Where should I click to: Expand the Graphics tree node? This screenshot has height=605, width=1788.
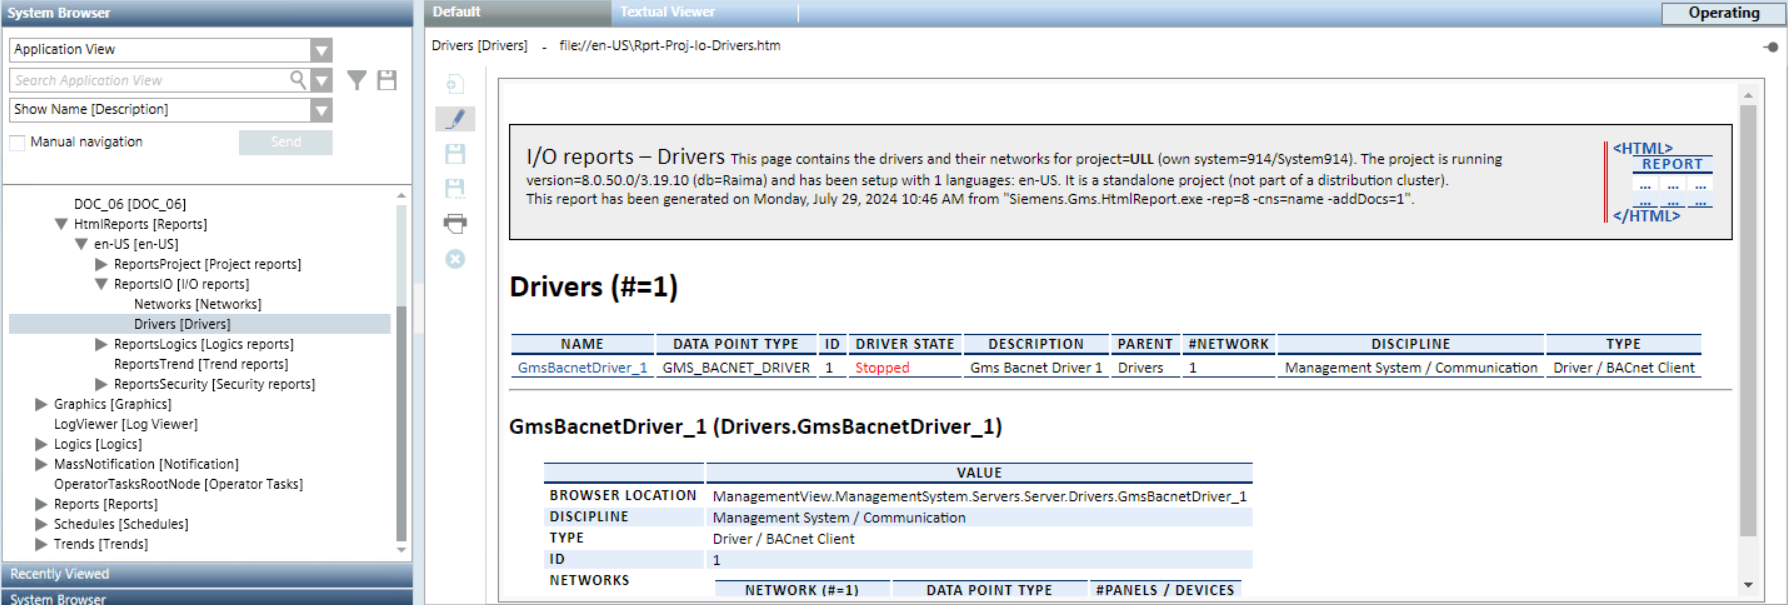point(41,405)
